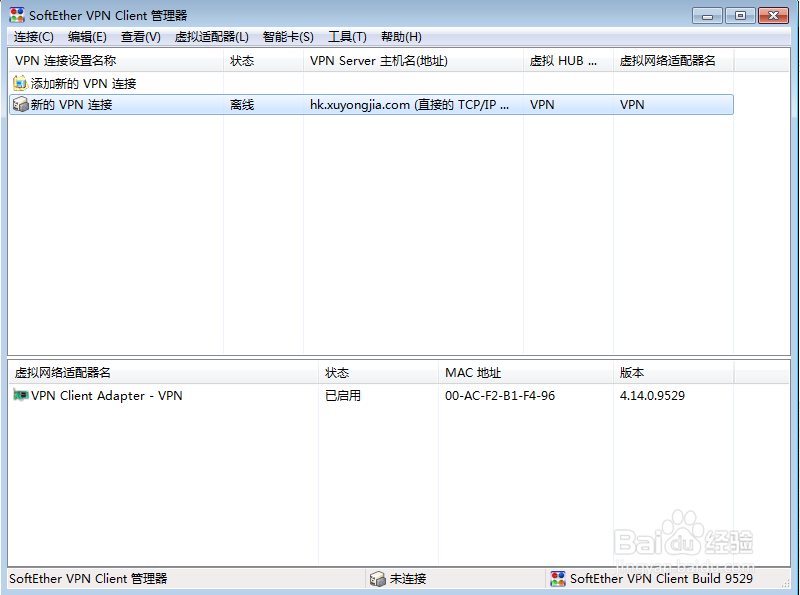Image resolution: width=800 pixels, height=595 pixels.
Task: Click MAC address 00-AC-F2-B1-F4-96
Action: pyautogui.click(x=499, y=395)
